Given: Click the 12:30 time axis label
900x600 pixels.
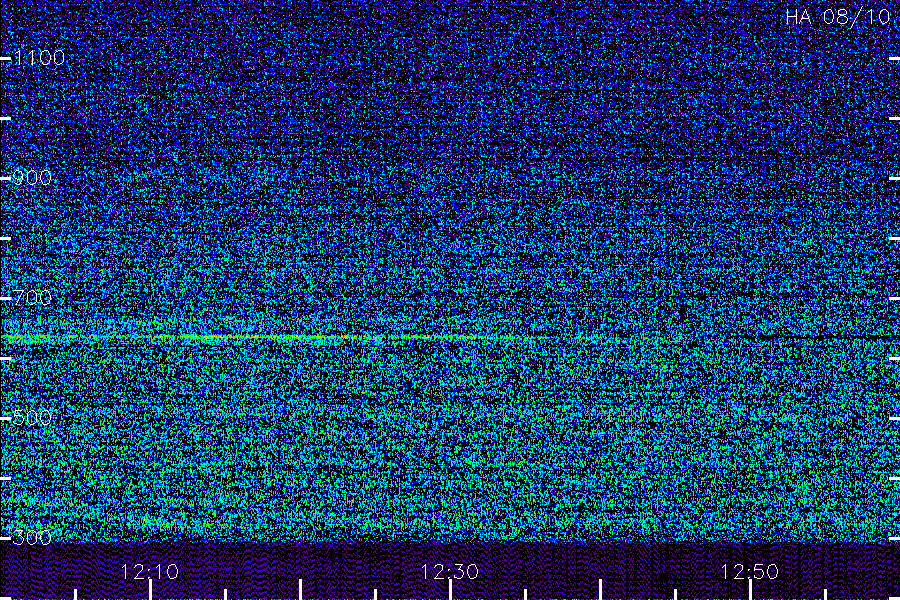Looking at the screenshot, I should (450, 572).
